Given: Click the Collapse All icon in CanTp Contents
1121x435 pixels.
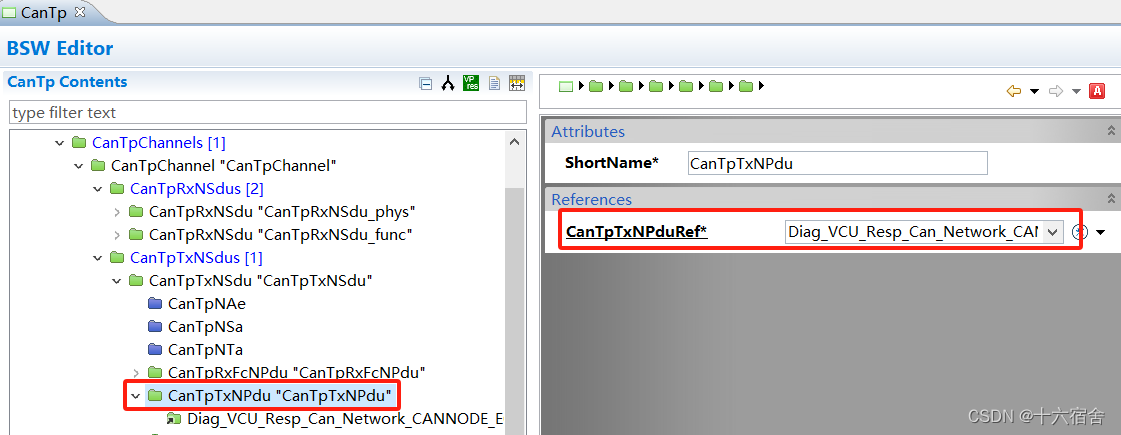Looking at the screenshot, I should pyautogui.click(x=425, y=84).
